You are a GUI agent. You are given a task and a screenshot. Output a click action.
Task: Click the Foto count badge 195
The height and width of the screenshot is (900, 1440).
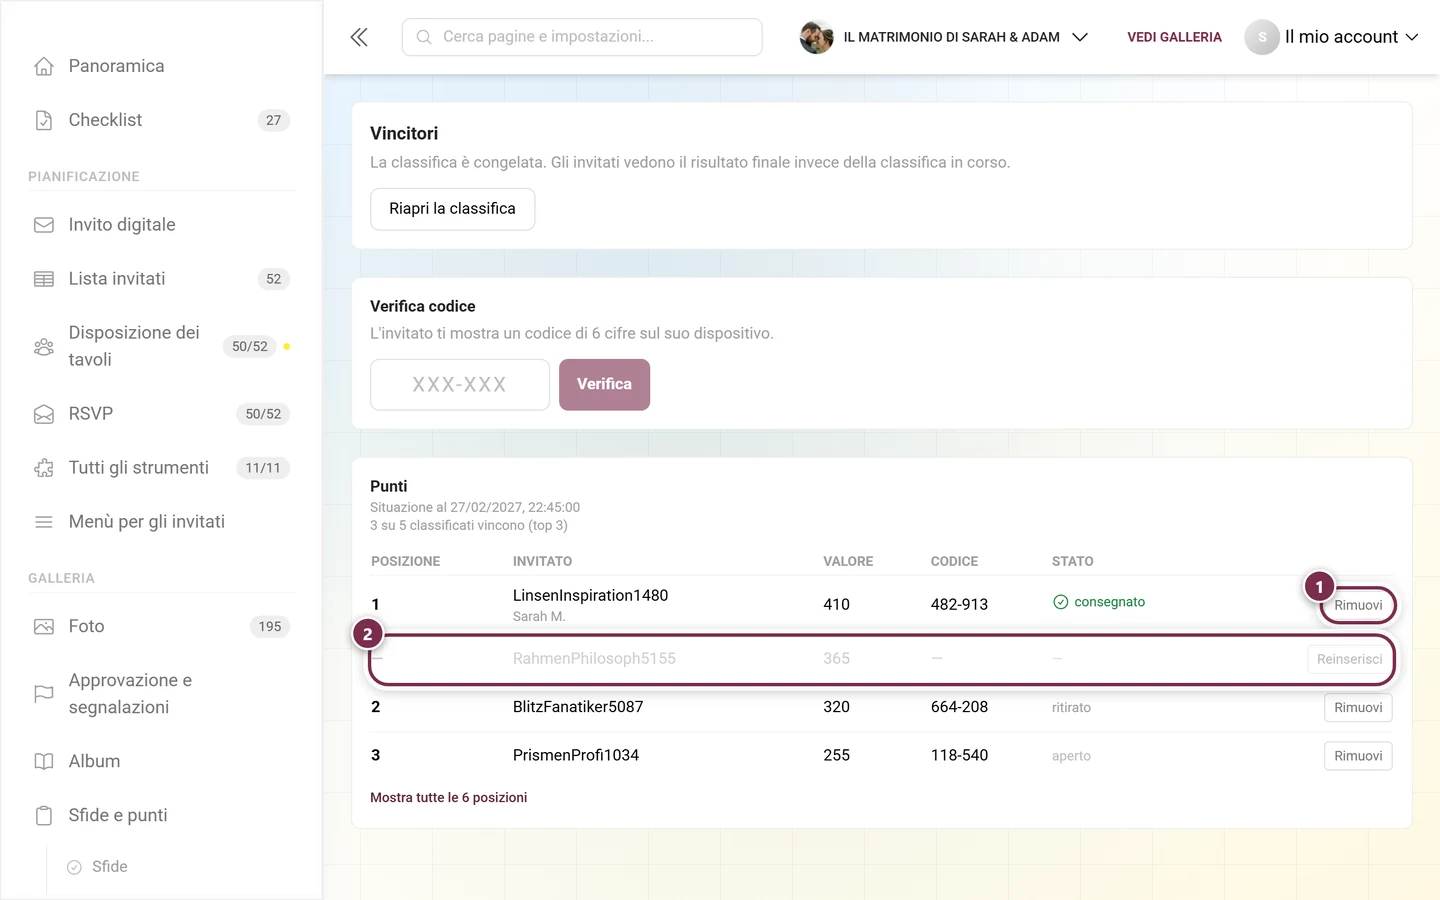click(x=270, y=627)
